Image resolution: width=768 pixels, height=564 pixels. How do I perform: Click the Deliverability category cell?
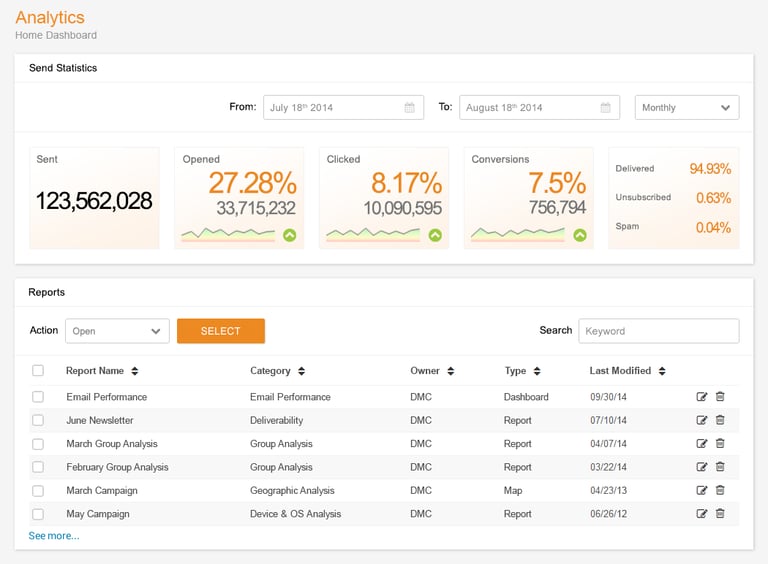click(276, 421)
